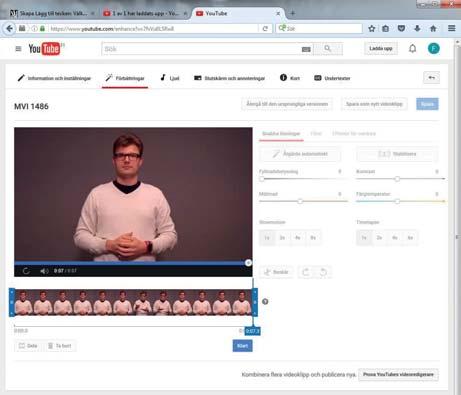Go to Firefox home page icon

click(433, 29)
